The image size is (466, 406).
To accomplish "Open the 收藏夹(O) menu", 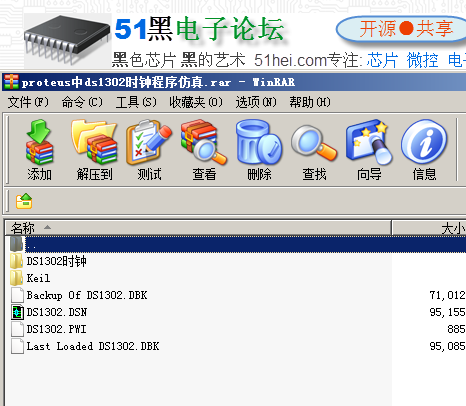I will (196, 102).
